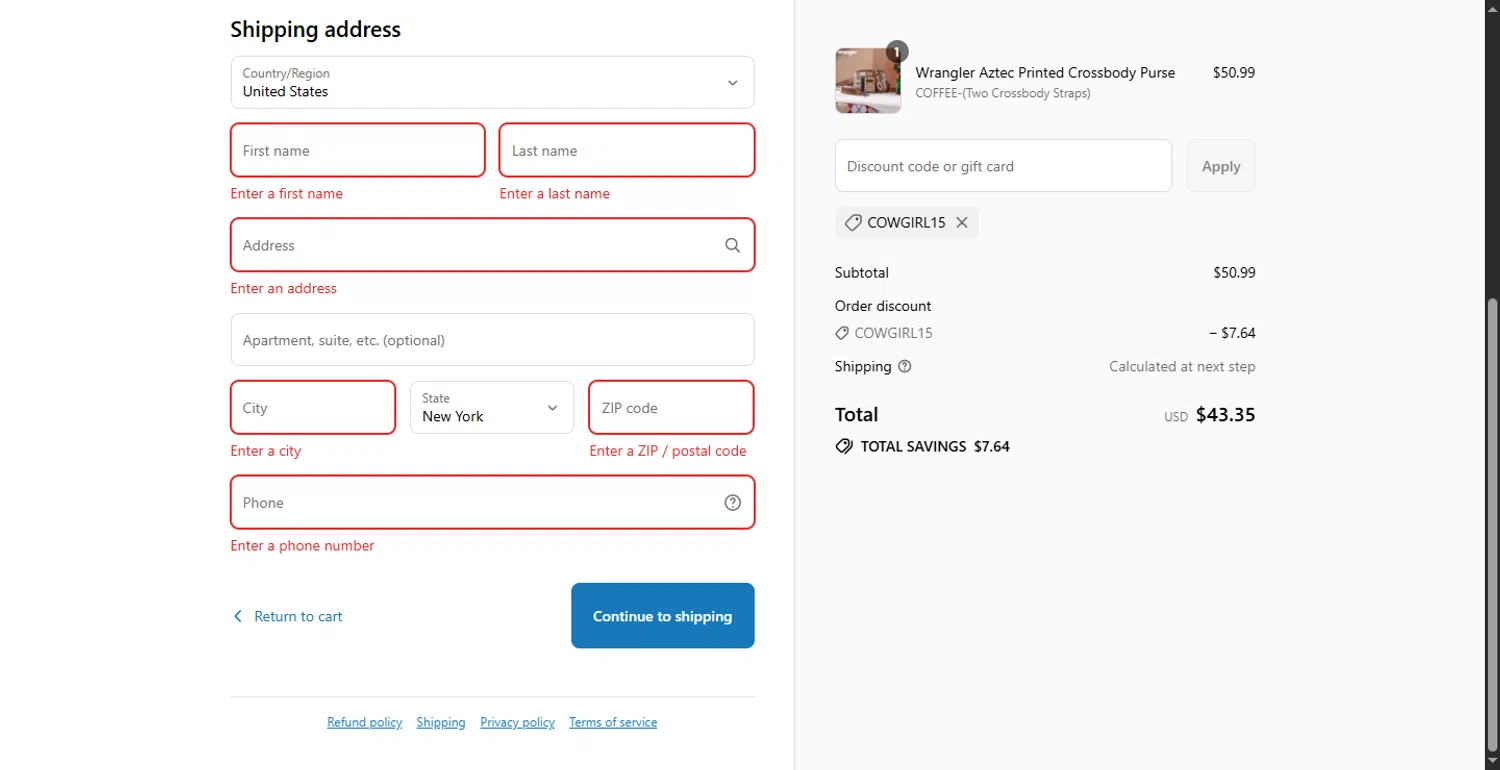Open the Country/Region dropdown

pyautogui.click(x=492, y=82)
